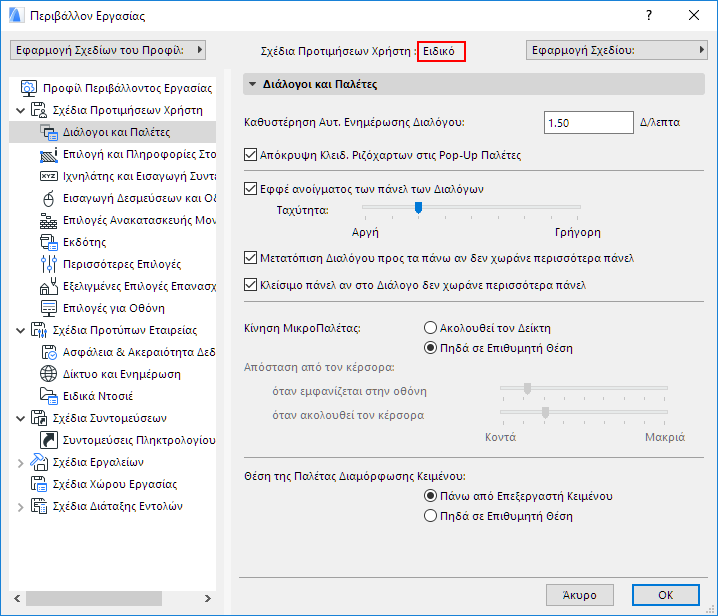
Task: Click the Ειδικά Ντοσιέ folder icon
Action: tap(49, 396)
